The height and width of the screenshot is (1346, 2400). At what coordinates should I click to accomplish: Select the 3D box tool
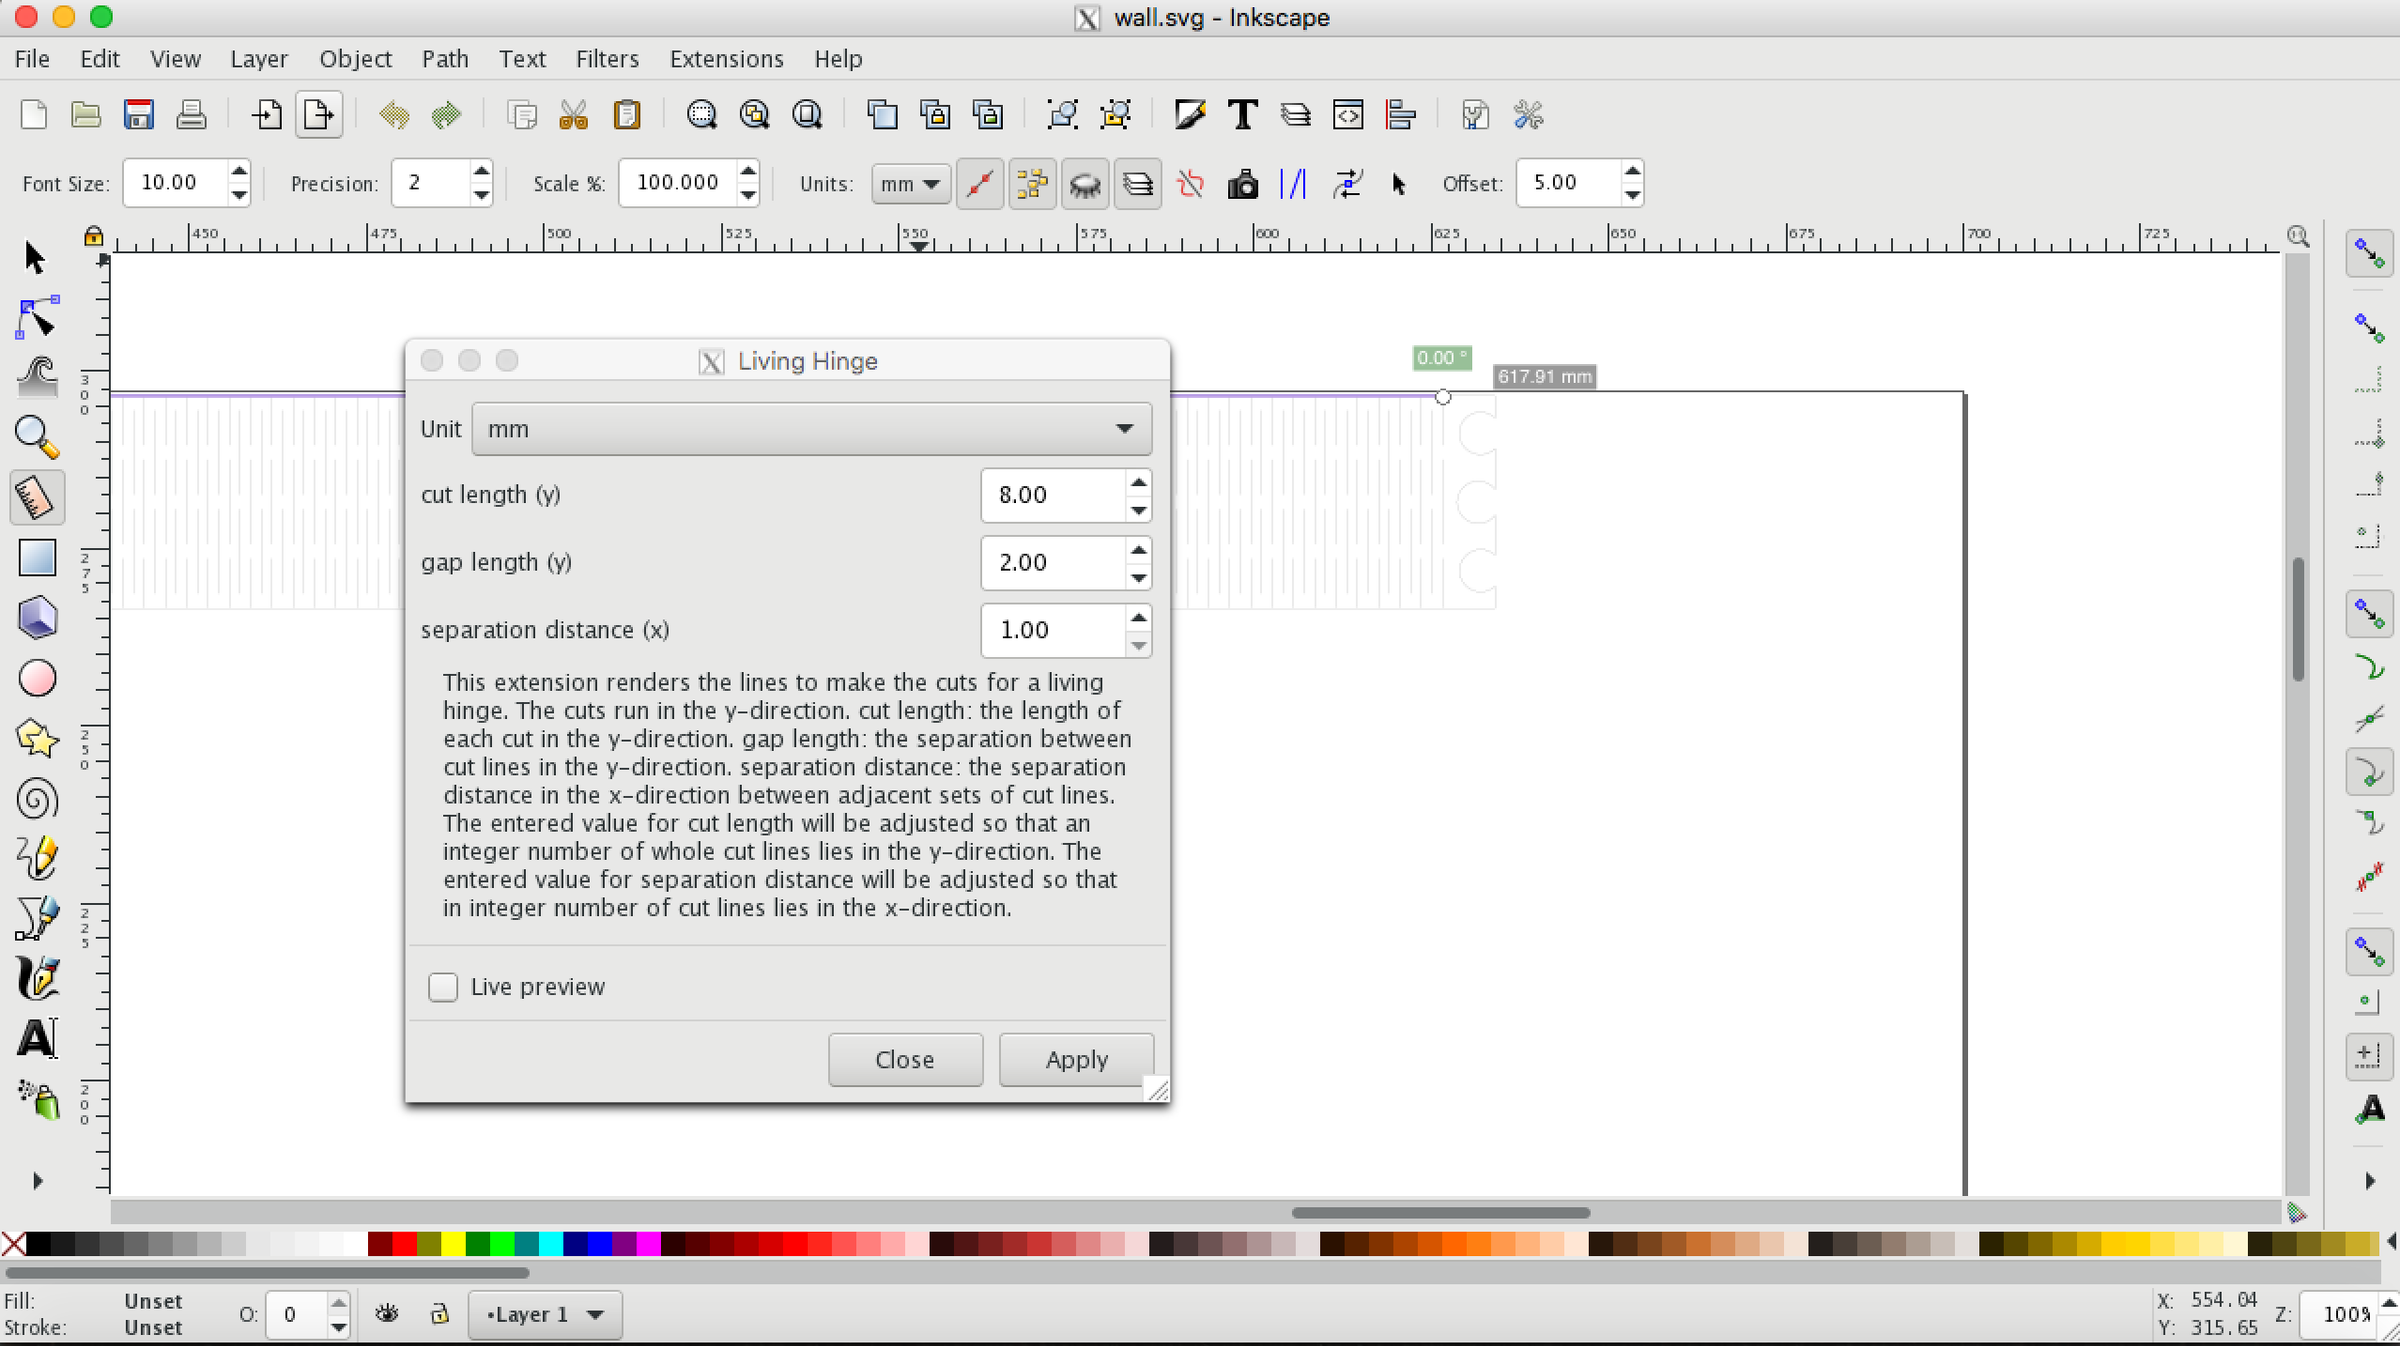pyautogui.click(x=37, y=618)
